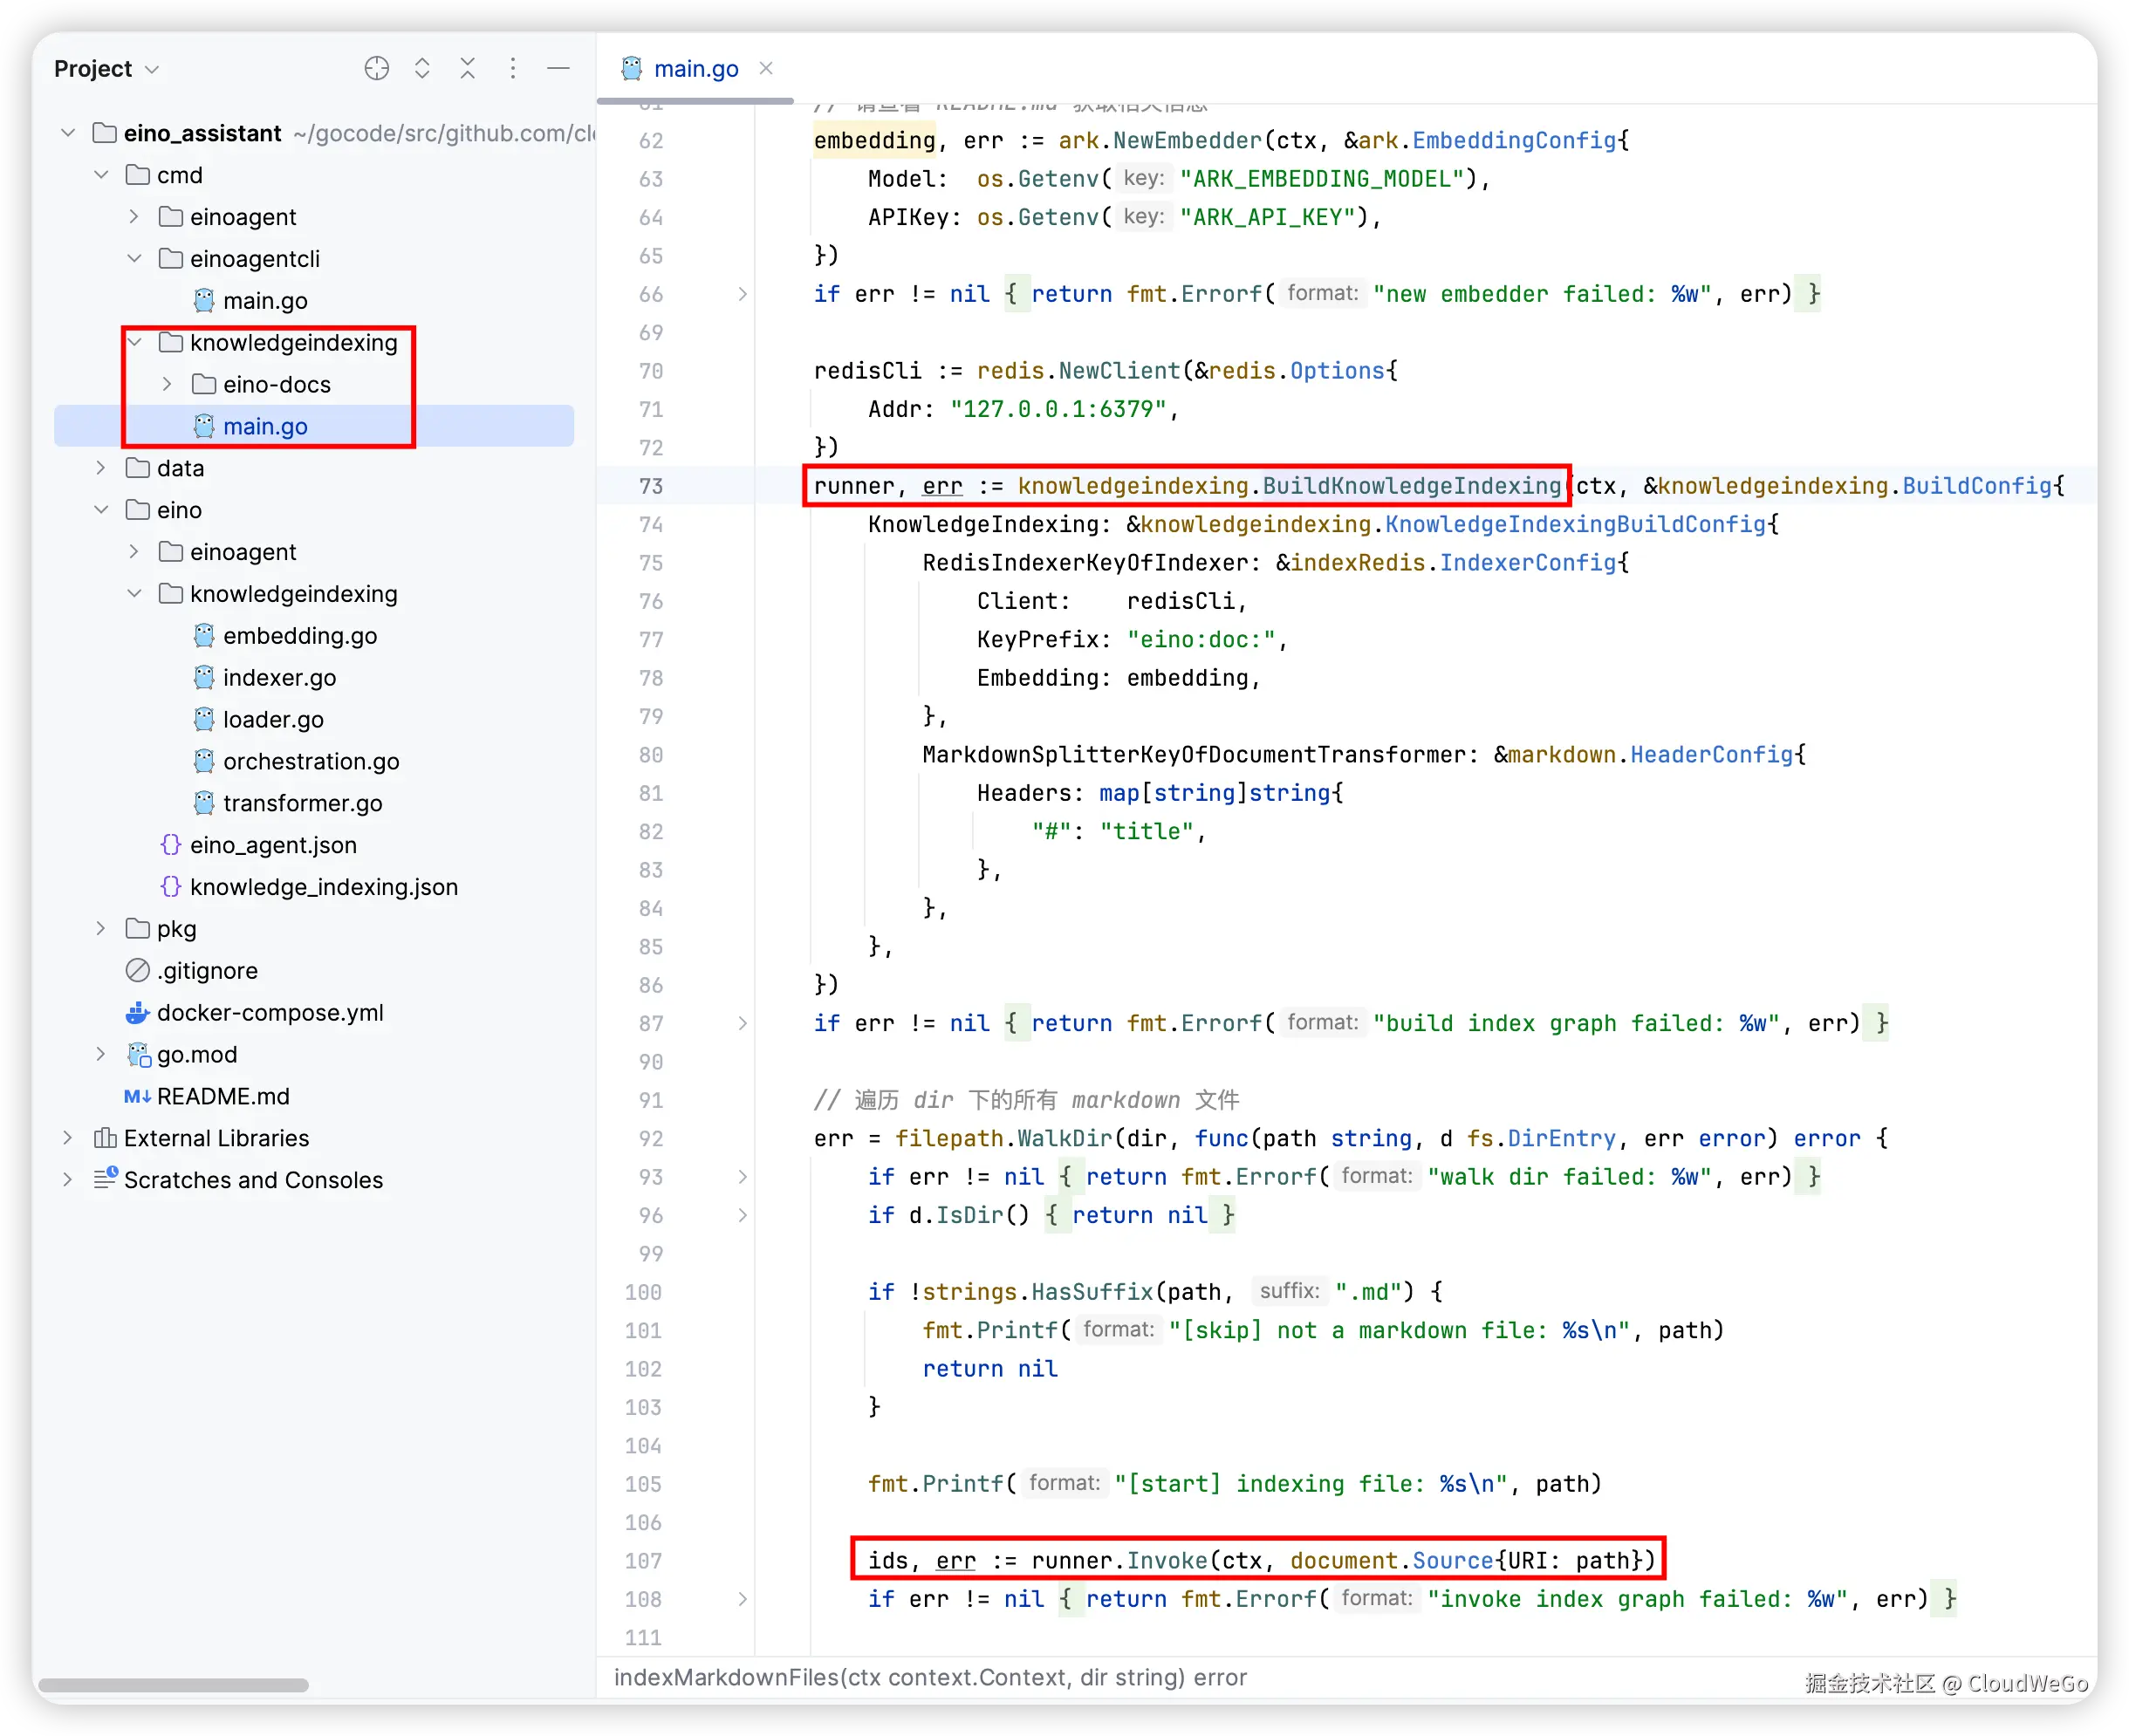
Task: Open eino_agent.json file
Action: [272, 845]
